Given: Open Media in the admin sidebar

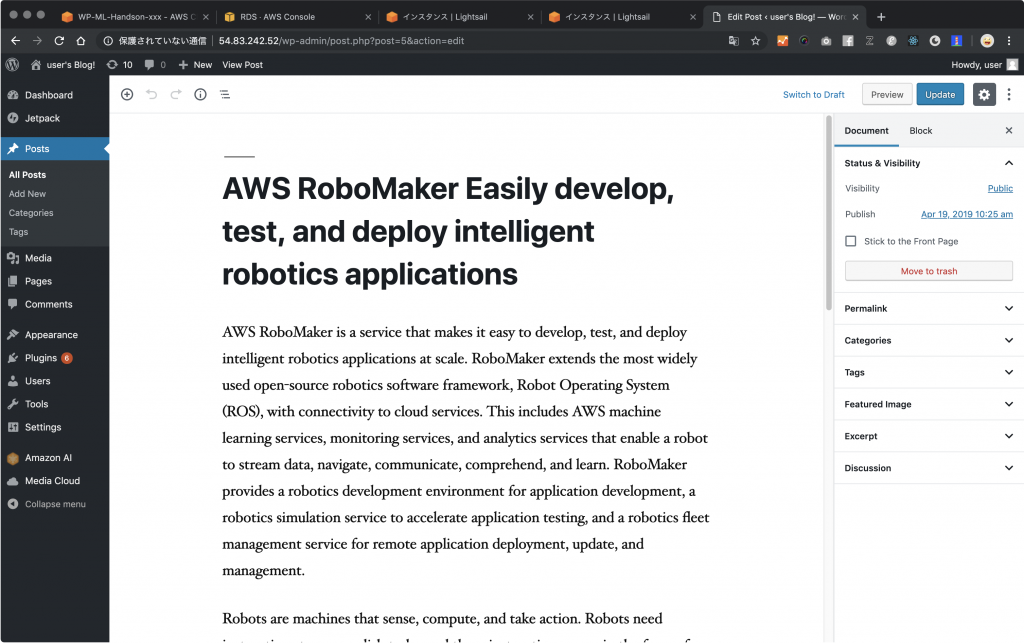Looking at the screenshot, I should coord(55,258).
